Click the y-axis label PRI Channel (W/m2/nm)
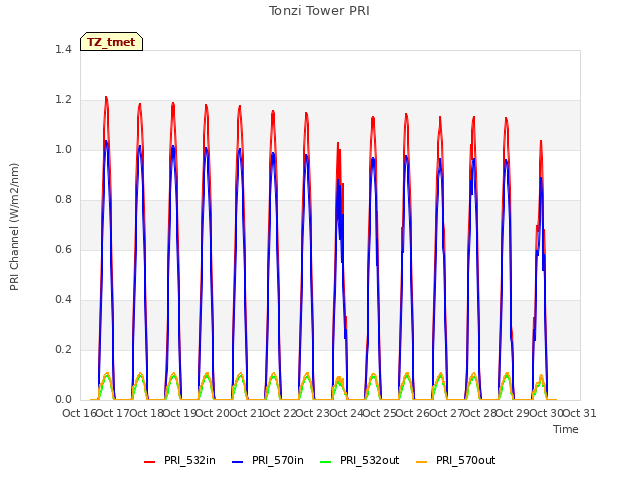640x480 pixels. click(14, 227)
